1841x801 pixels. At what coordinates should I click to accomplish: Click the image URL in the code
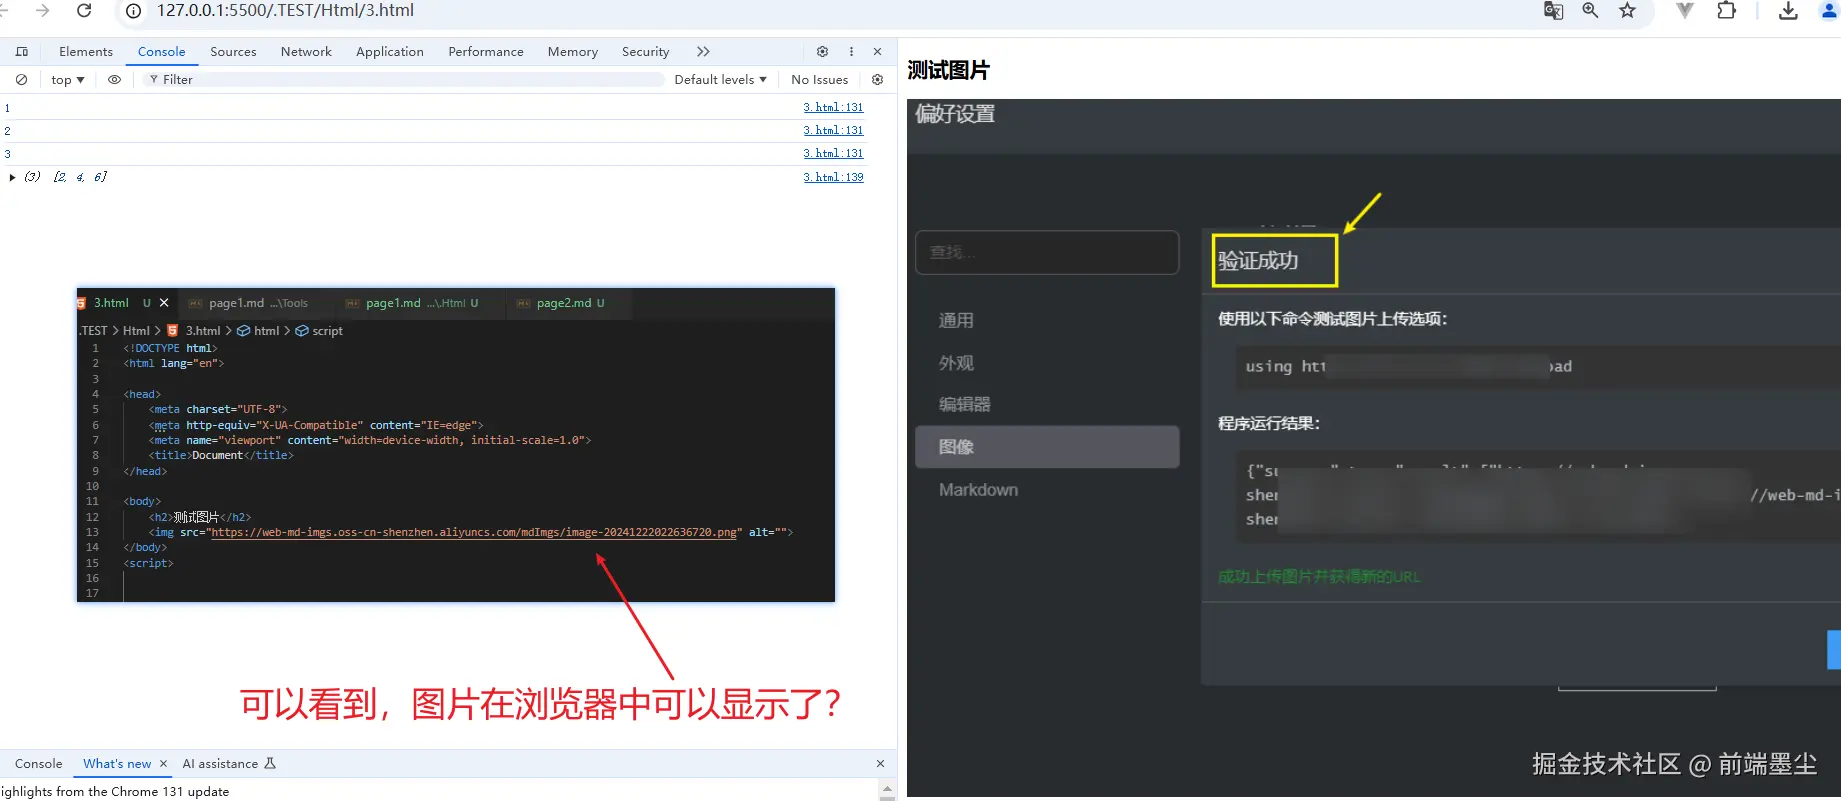point(475,533)
